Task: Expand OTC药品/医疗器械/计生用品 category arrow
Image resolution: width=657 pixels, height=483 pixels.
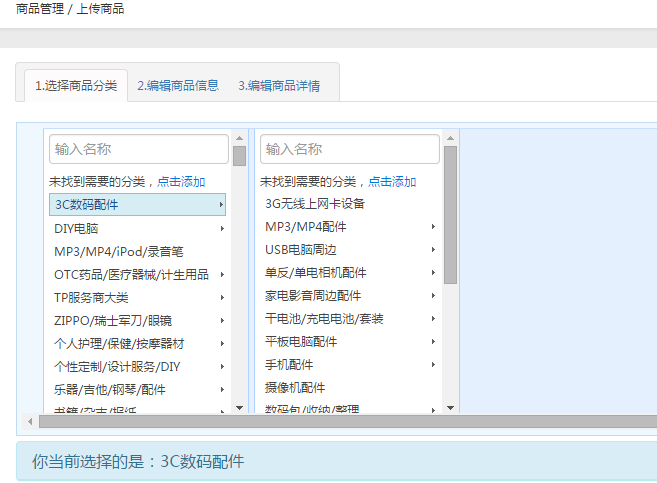Action: [221, 274]
